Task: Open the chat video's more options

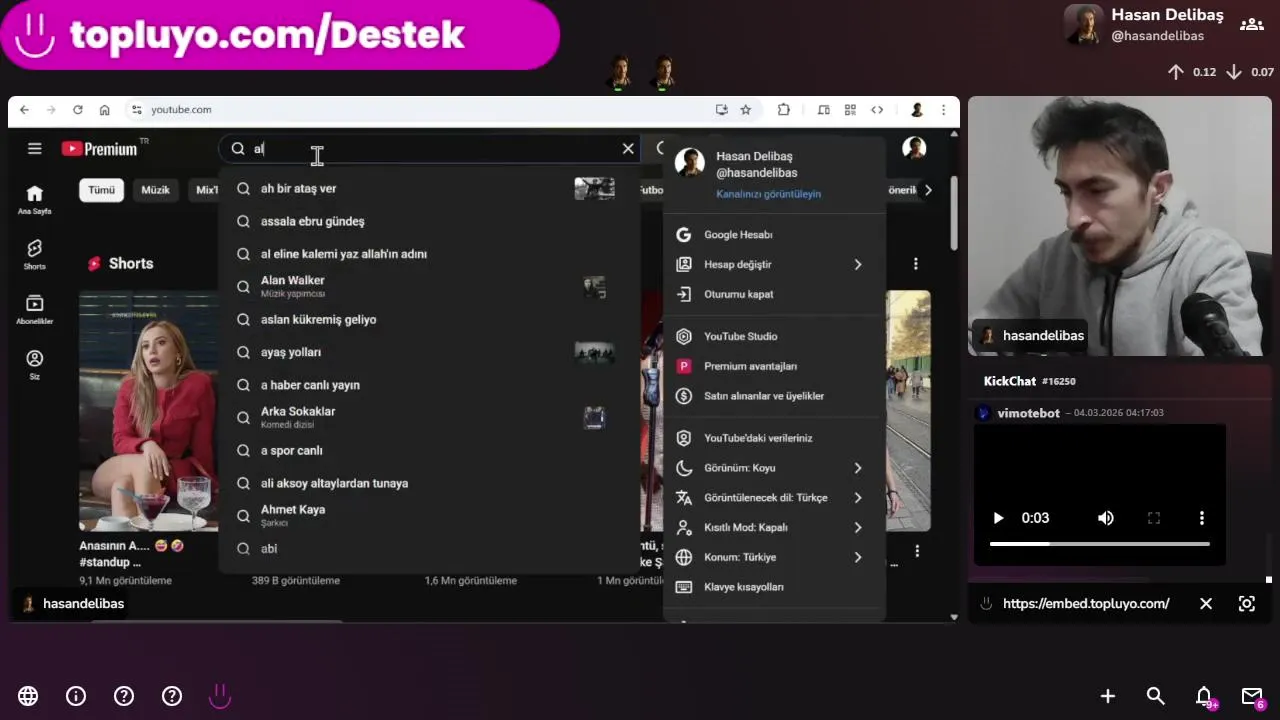Action: [1202, 518]
